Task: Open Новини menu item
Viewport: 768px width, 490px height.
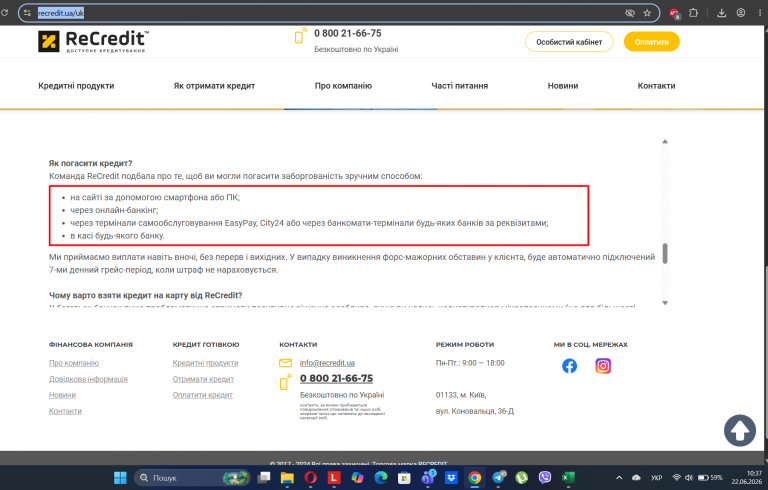Action: (x=563, y=86)
